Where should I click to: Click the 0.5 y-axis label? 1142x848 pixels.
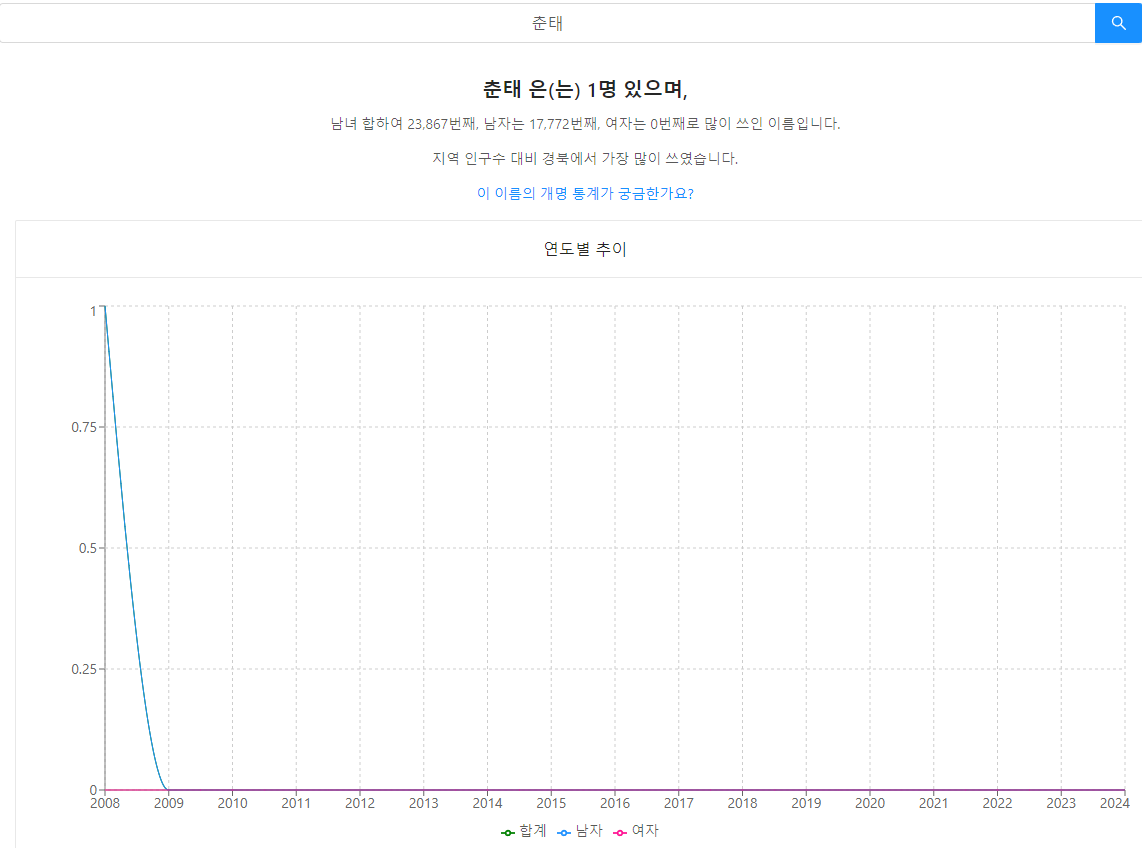pos(87,548)
